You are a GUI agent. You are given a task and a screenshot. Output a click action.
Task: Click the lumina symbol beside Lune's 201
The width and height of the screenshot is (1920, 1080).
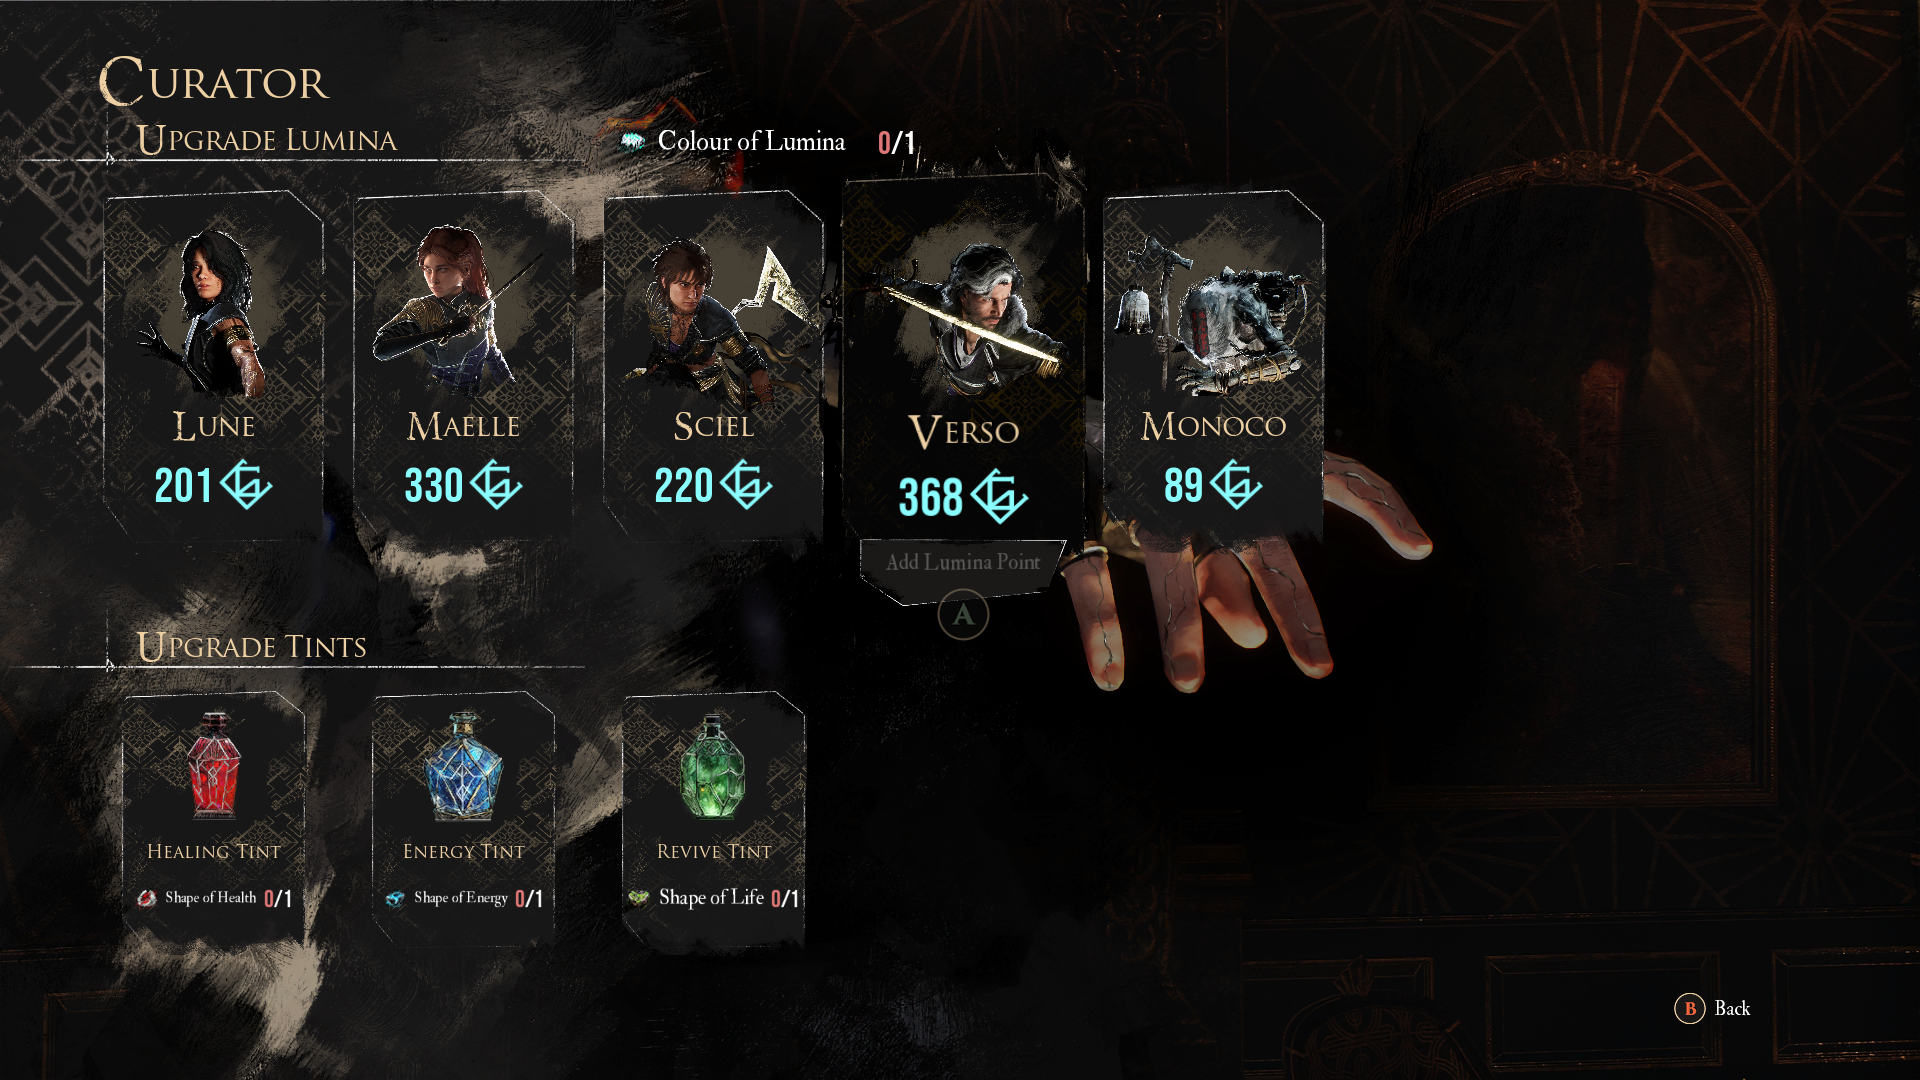pos(246,485)
